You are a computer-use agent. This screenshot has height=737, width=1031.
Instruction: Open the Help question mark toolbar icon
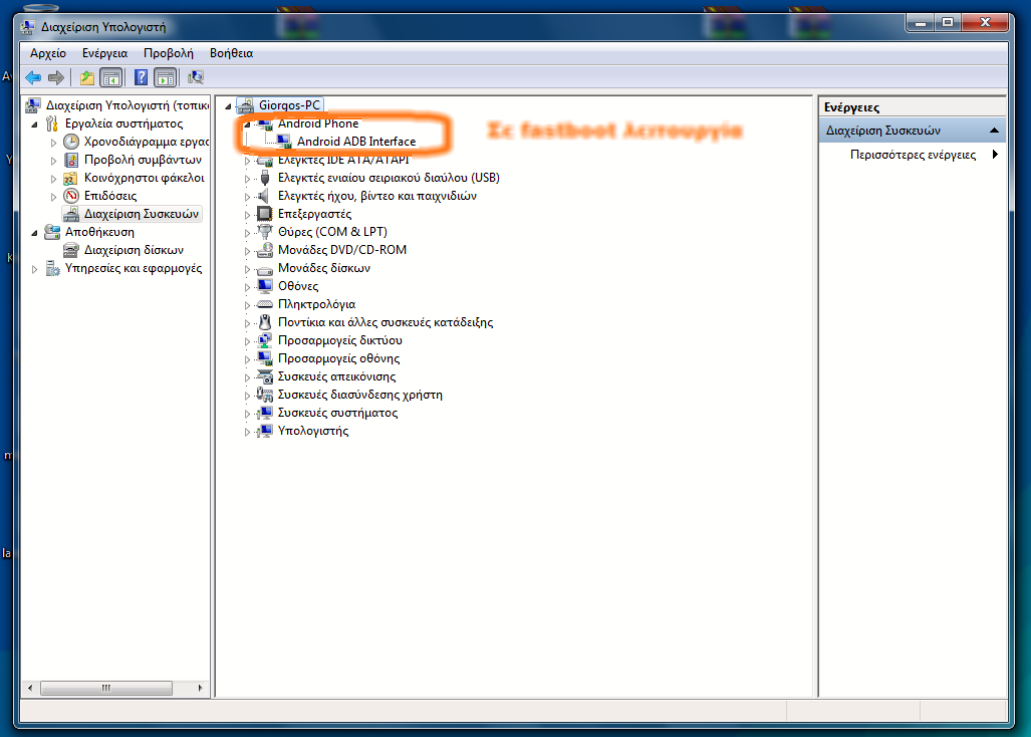click(141, 78)
